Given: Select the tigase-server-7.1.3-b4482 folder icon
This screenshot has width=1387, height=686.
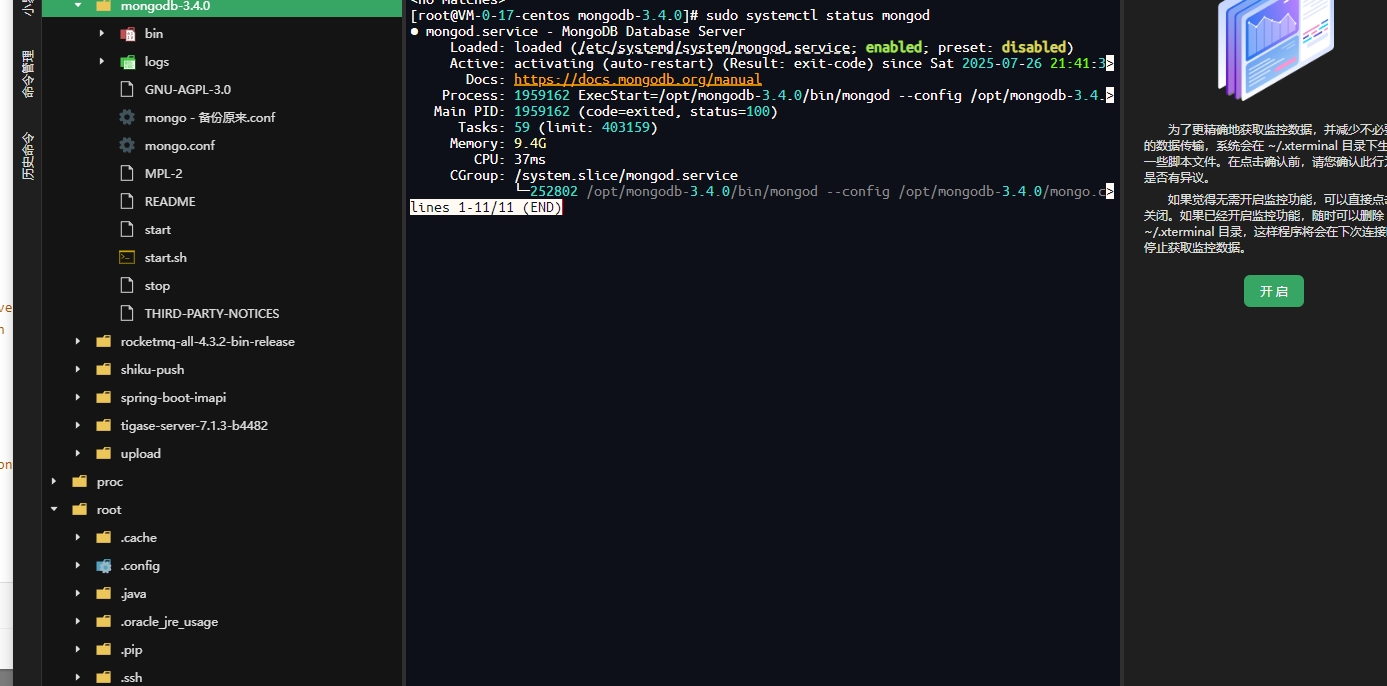Looking at the screenshot, I should pyautogui.click(x=103, y=425).
